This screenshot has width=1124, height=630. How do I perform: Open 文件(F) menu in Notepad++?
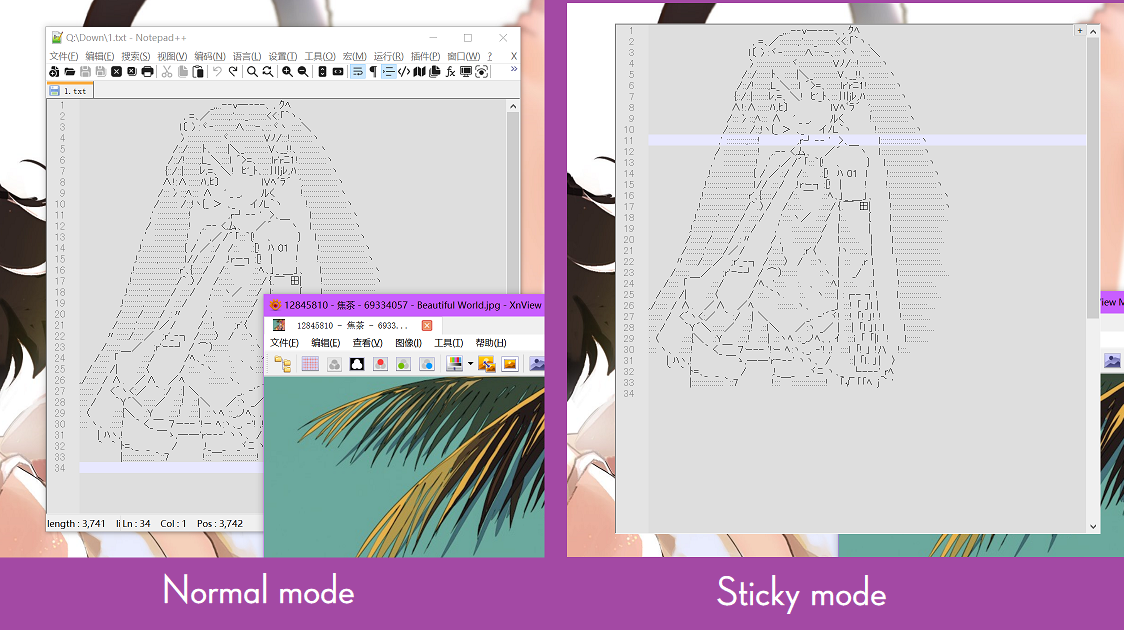click(64, 56)
